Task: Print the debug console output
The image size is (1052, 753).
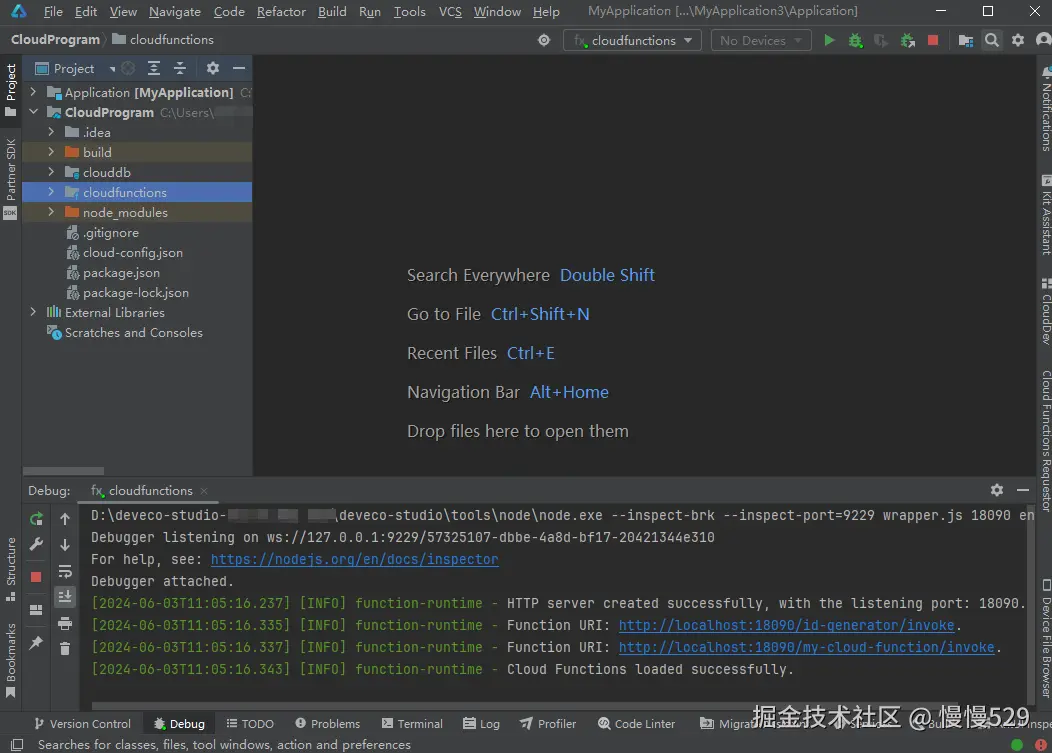Action: [65, 623]
